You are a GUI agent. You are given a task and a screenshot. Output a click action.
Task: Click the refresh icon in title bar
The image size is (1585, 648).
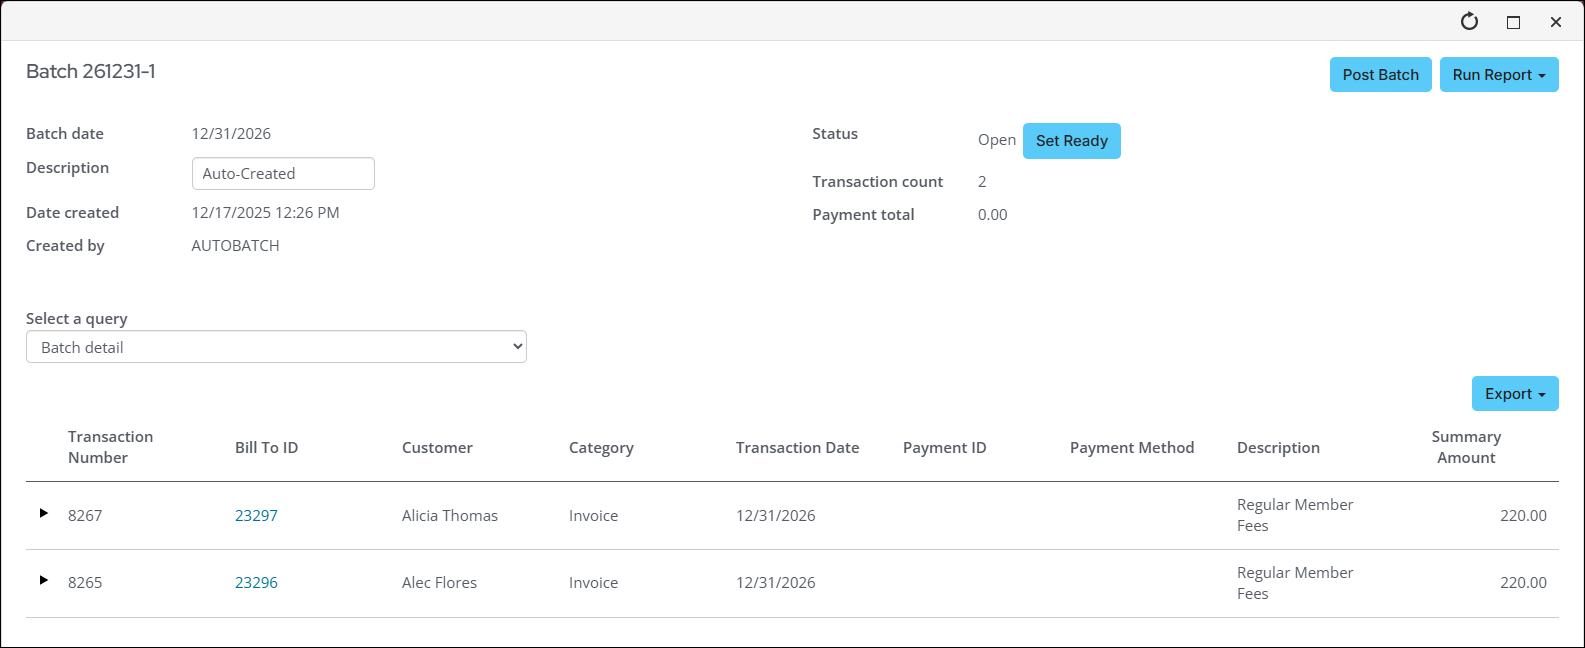click(1469, 21)
